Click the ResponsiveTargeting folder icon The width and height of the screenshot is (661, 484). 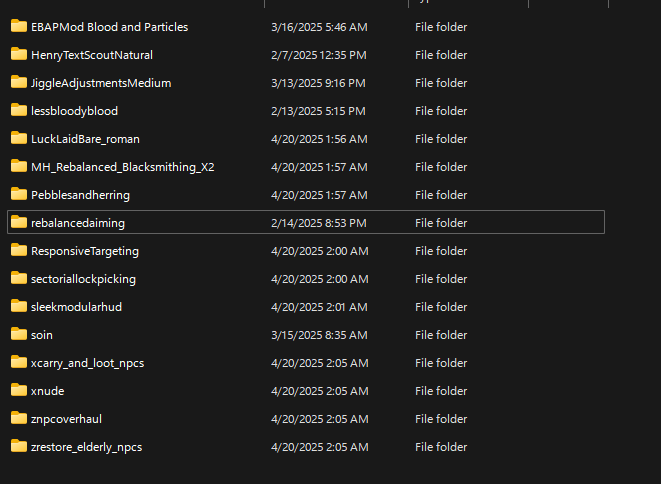18,251
